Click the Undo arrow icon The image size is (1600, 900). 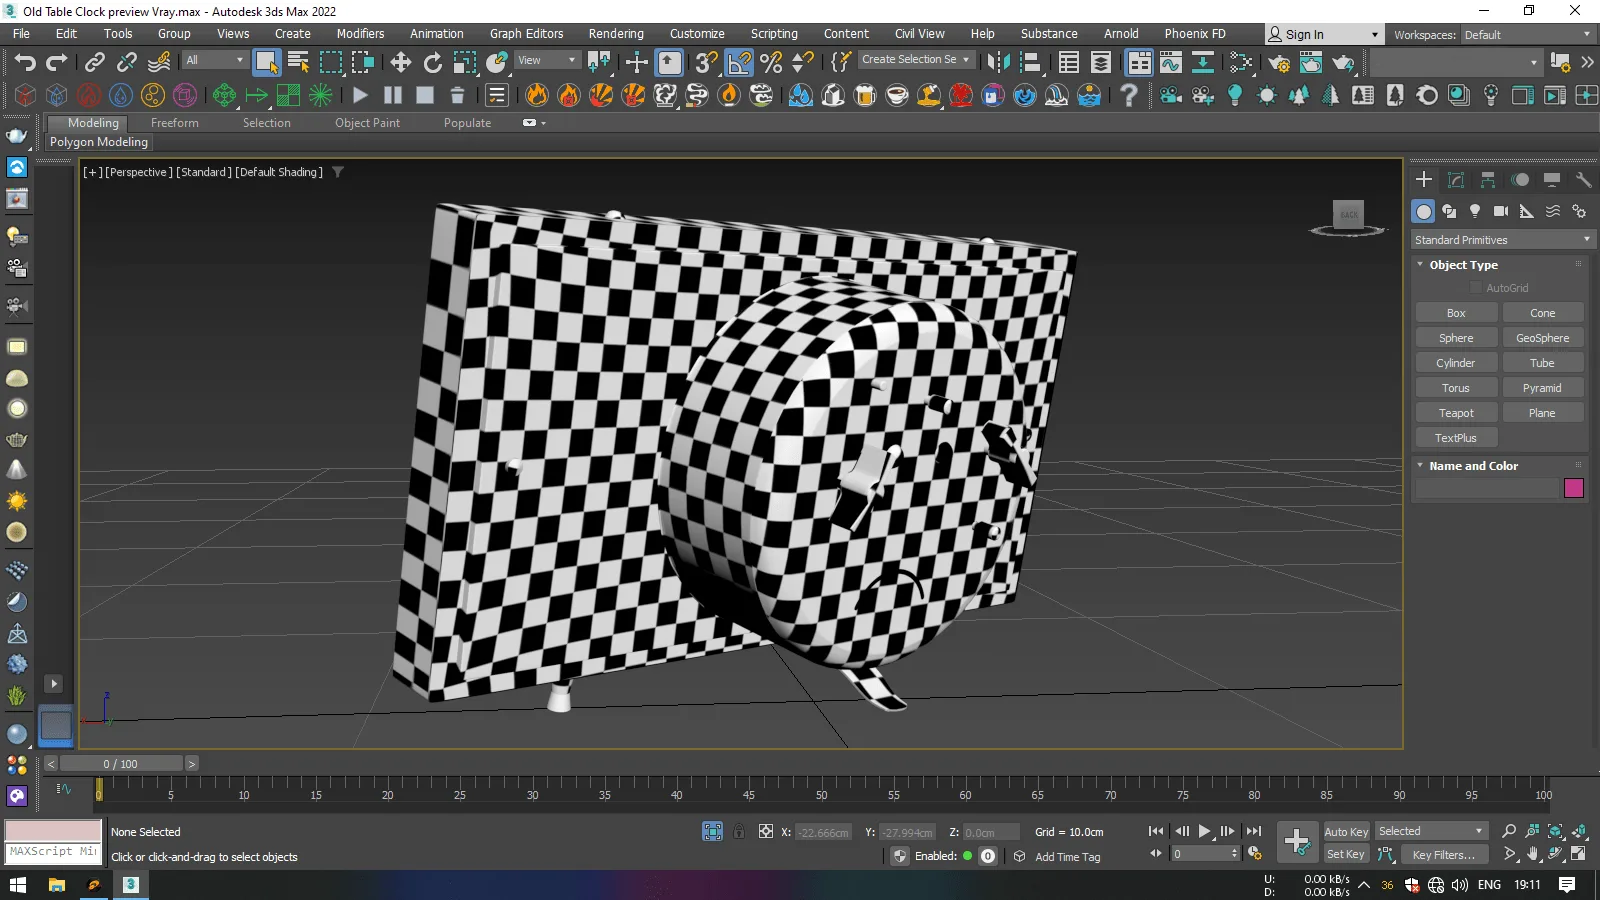tap(25, 63)
